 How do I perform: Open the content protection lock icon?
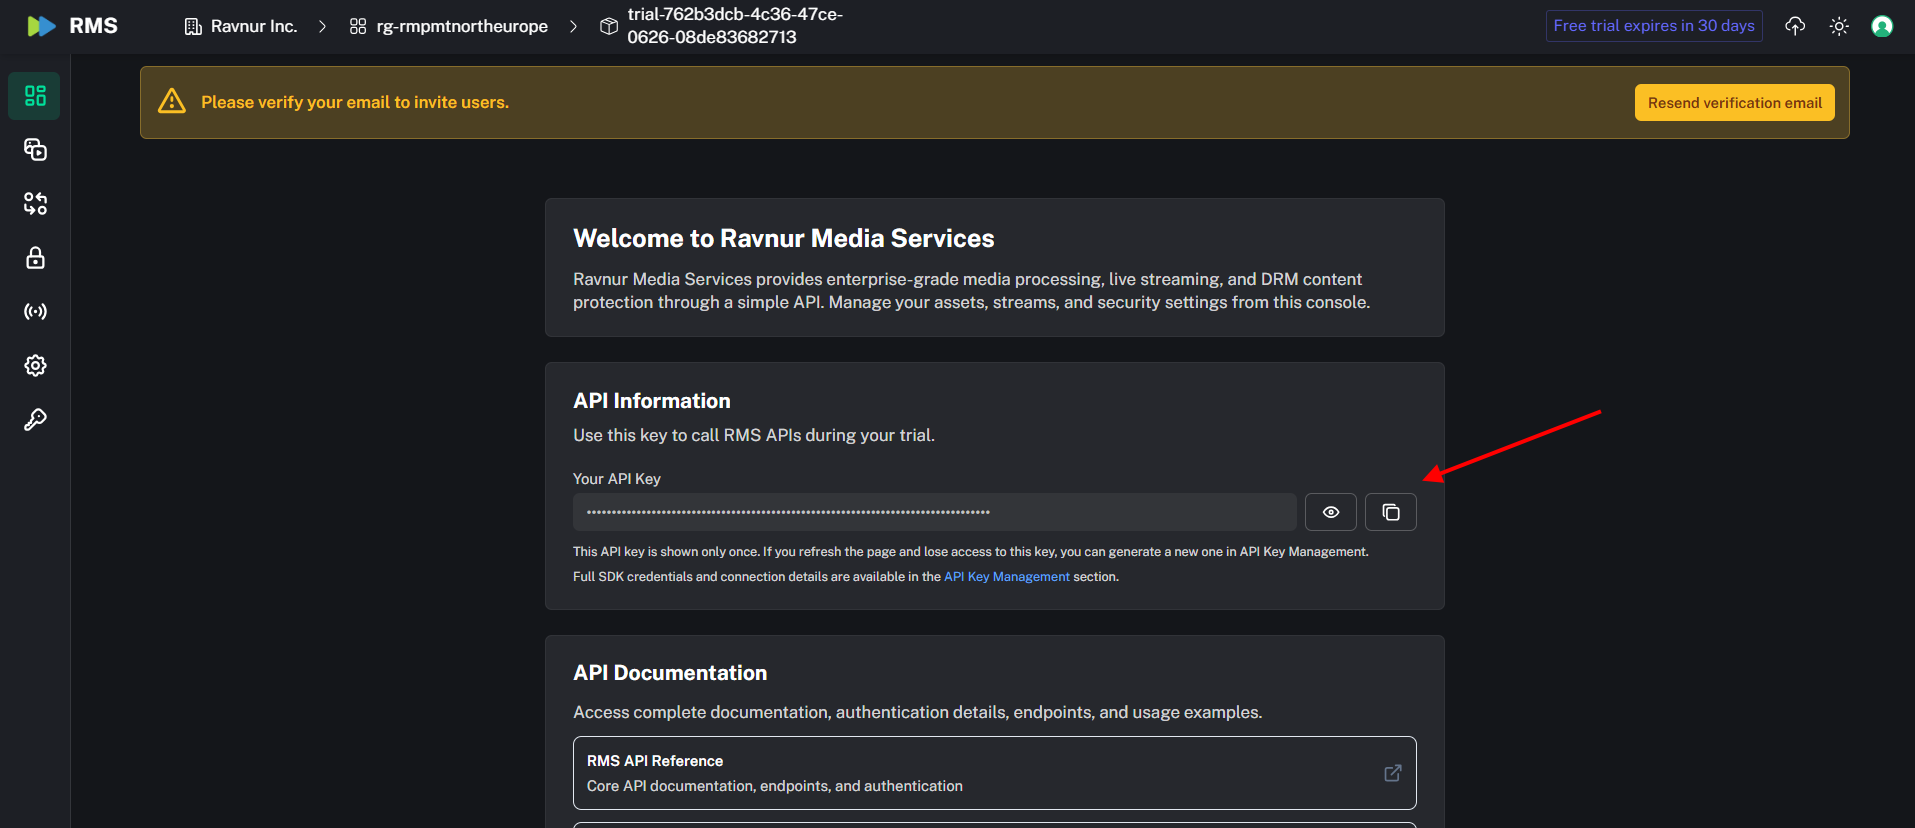(35, 258)
